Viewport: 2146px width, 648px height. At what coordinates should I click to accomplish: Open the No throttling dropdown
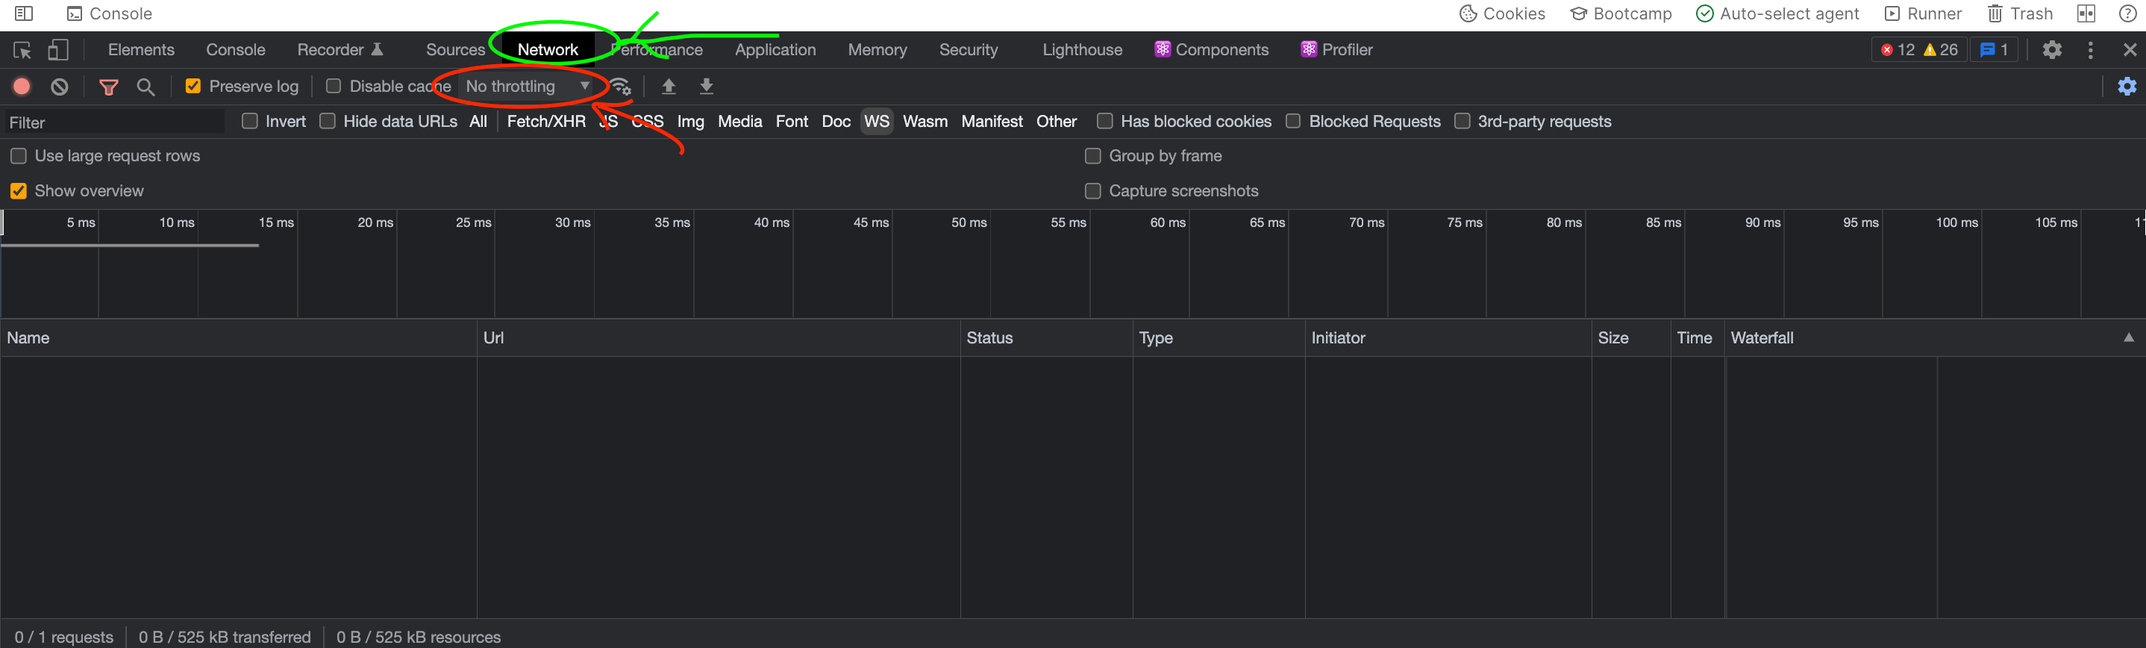(527, 87)
